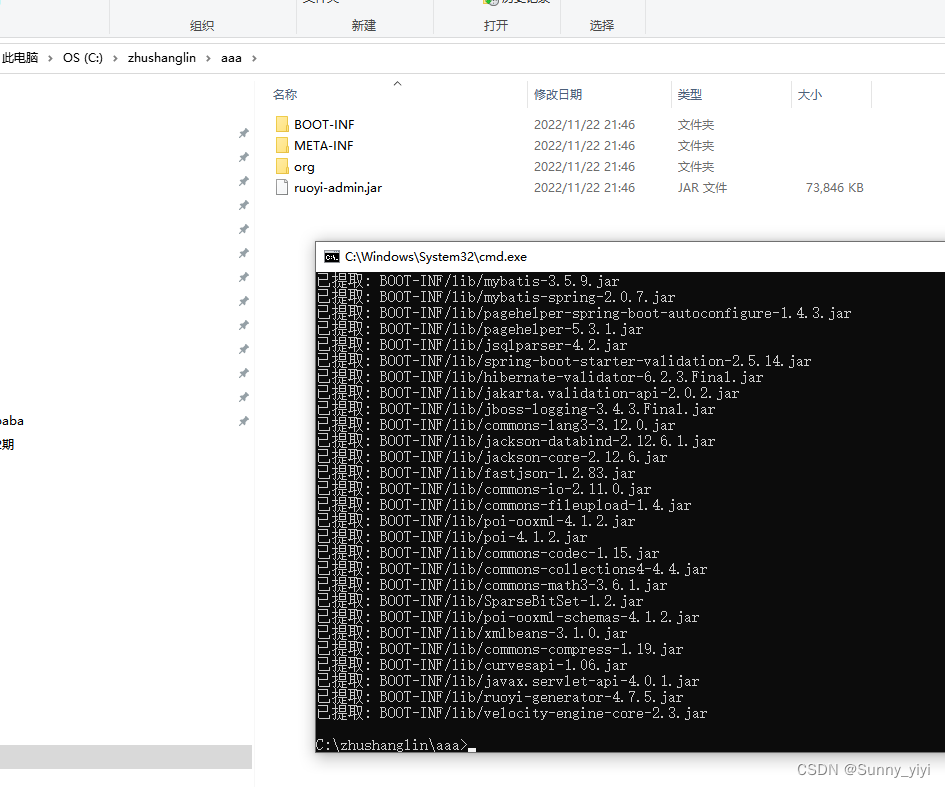
Task: Click the pin icon next to the aba entry
Action: tap(242, 420)
